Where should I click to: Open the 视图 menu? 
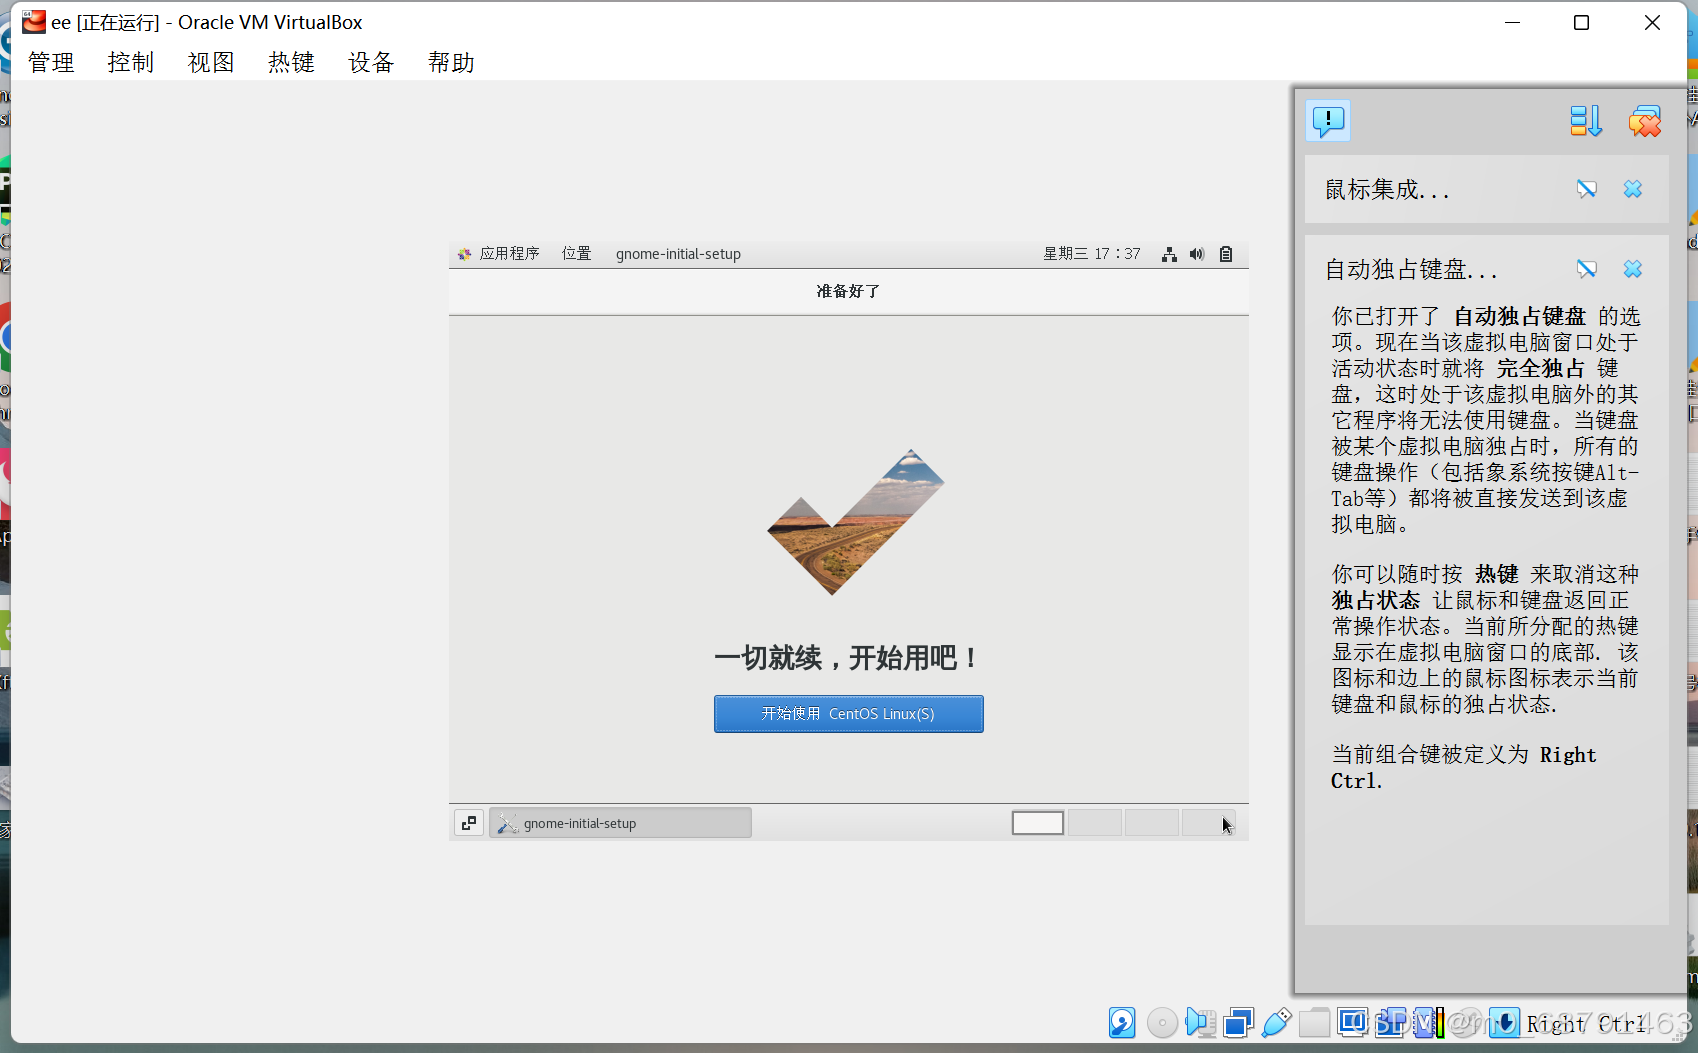coord(211,62)
